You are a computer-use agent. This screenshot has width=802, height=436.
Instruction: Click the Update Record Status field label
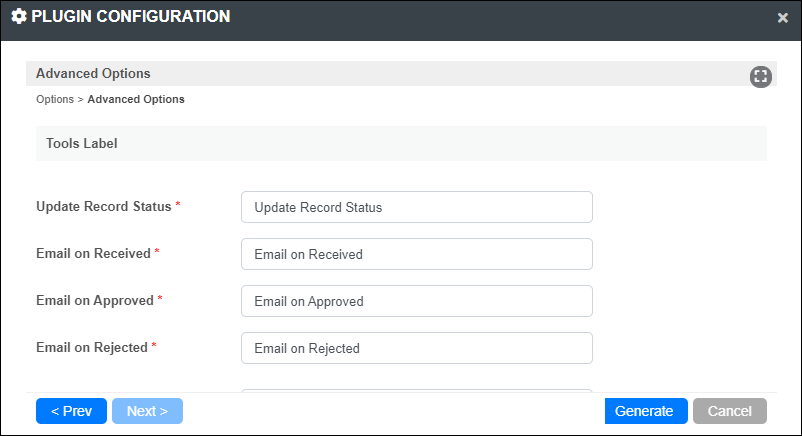(x=104, y=206)
